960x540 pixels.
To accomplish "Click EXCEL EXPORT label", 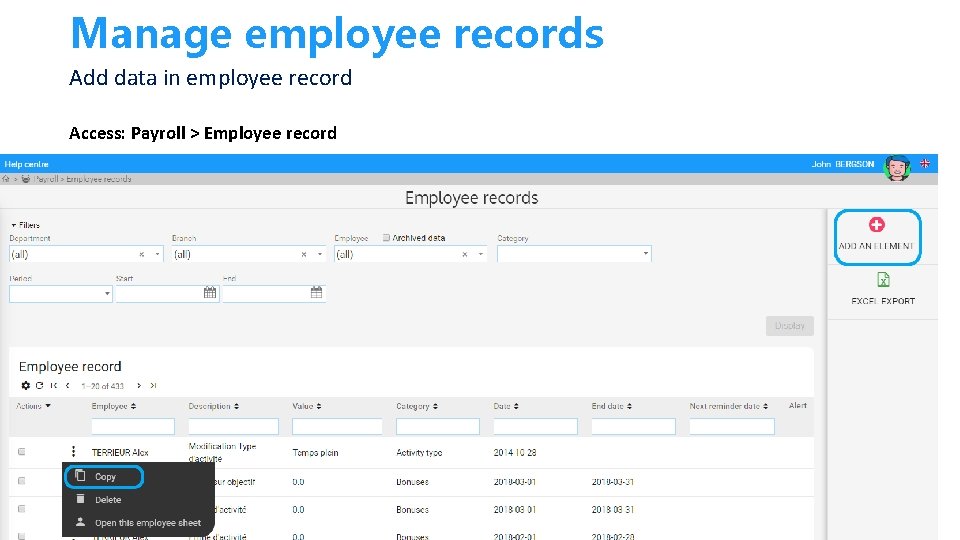I will (x=883, y=301).
